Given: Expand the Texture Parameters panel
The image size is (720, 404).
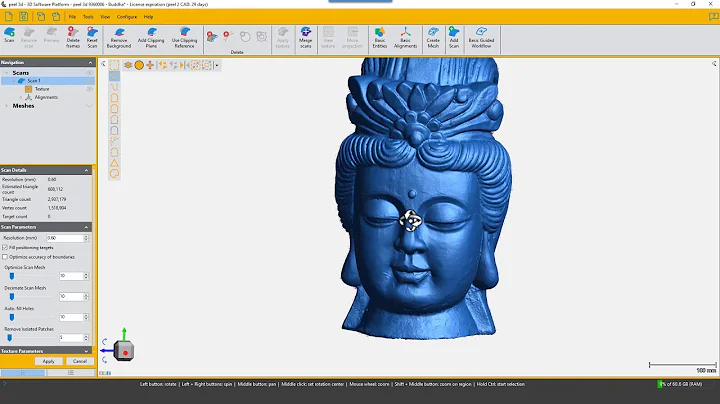Looking at the screenshot, I should click(x=86, y=351).
